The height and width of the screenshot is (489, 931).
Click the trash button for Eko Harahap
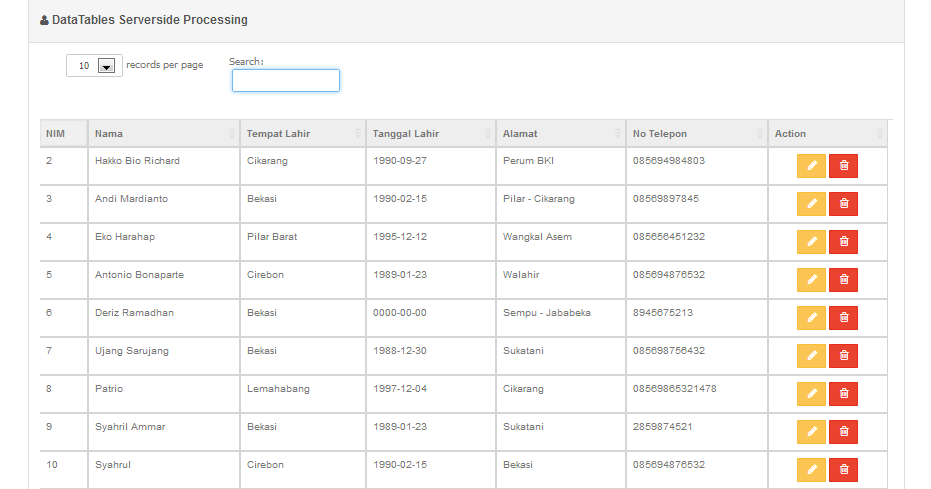[843, 242]
